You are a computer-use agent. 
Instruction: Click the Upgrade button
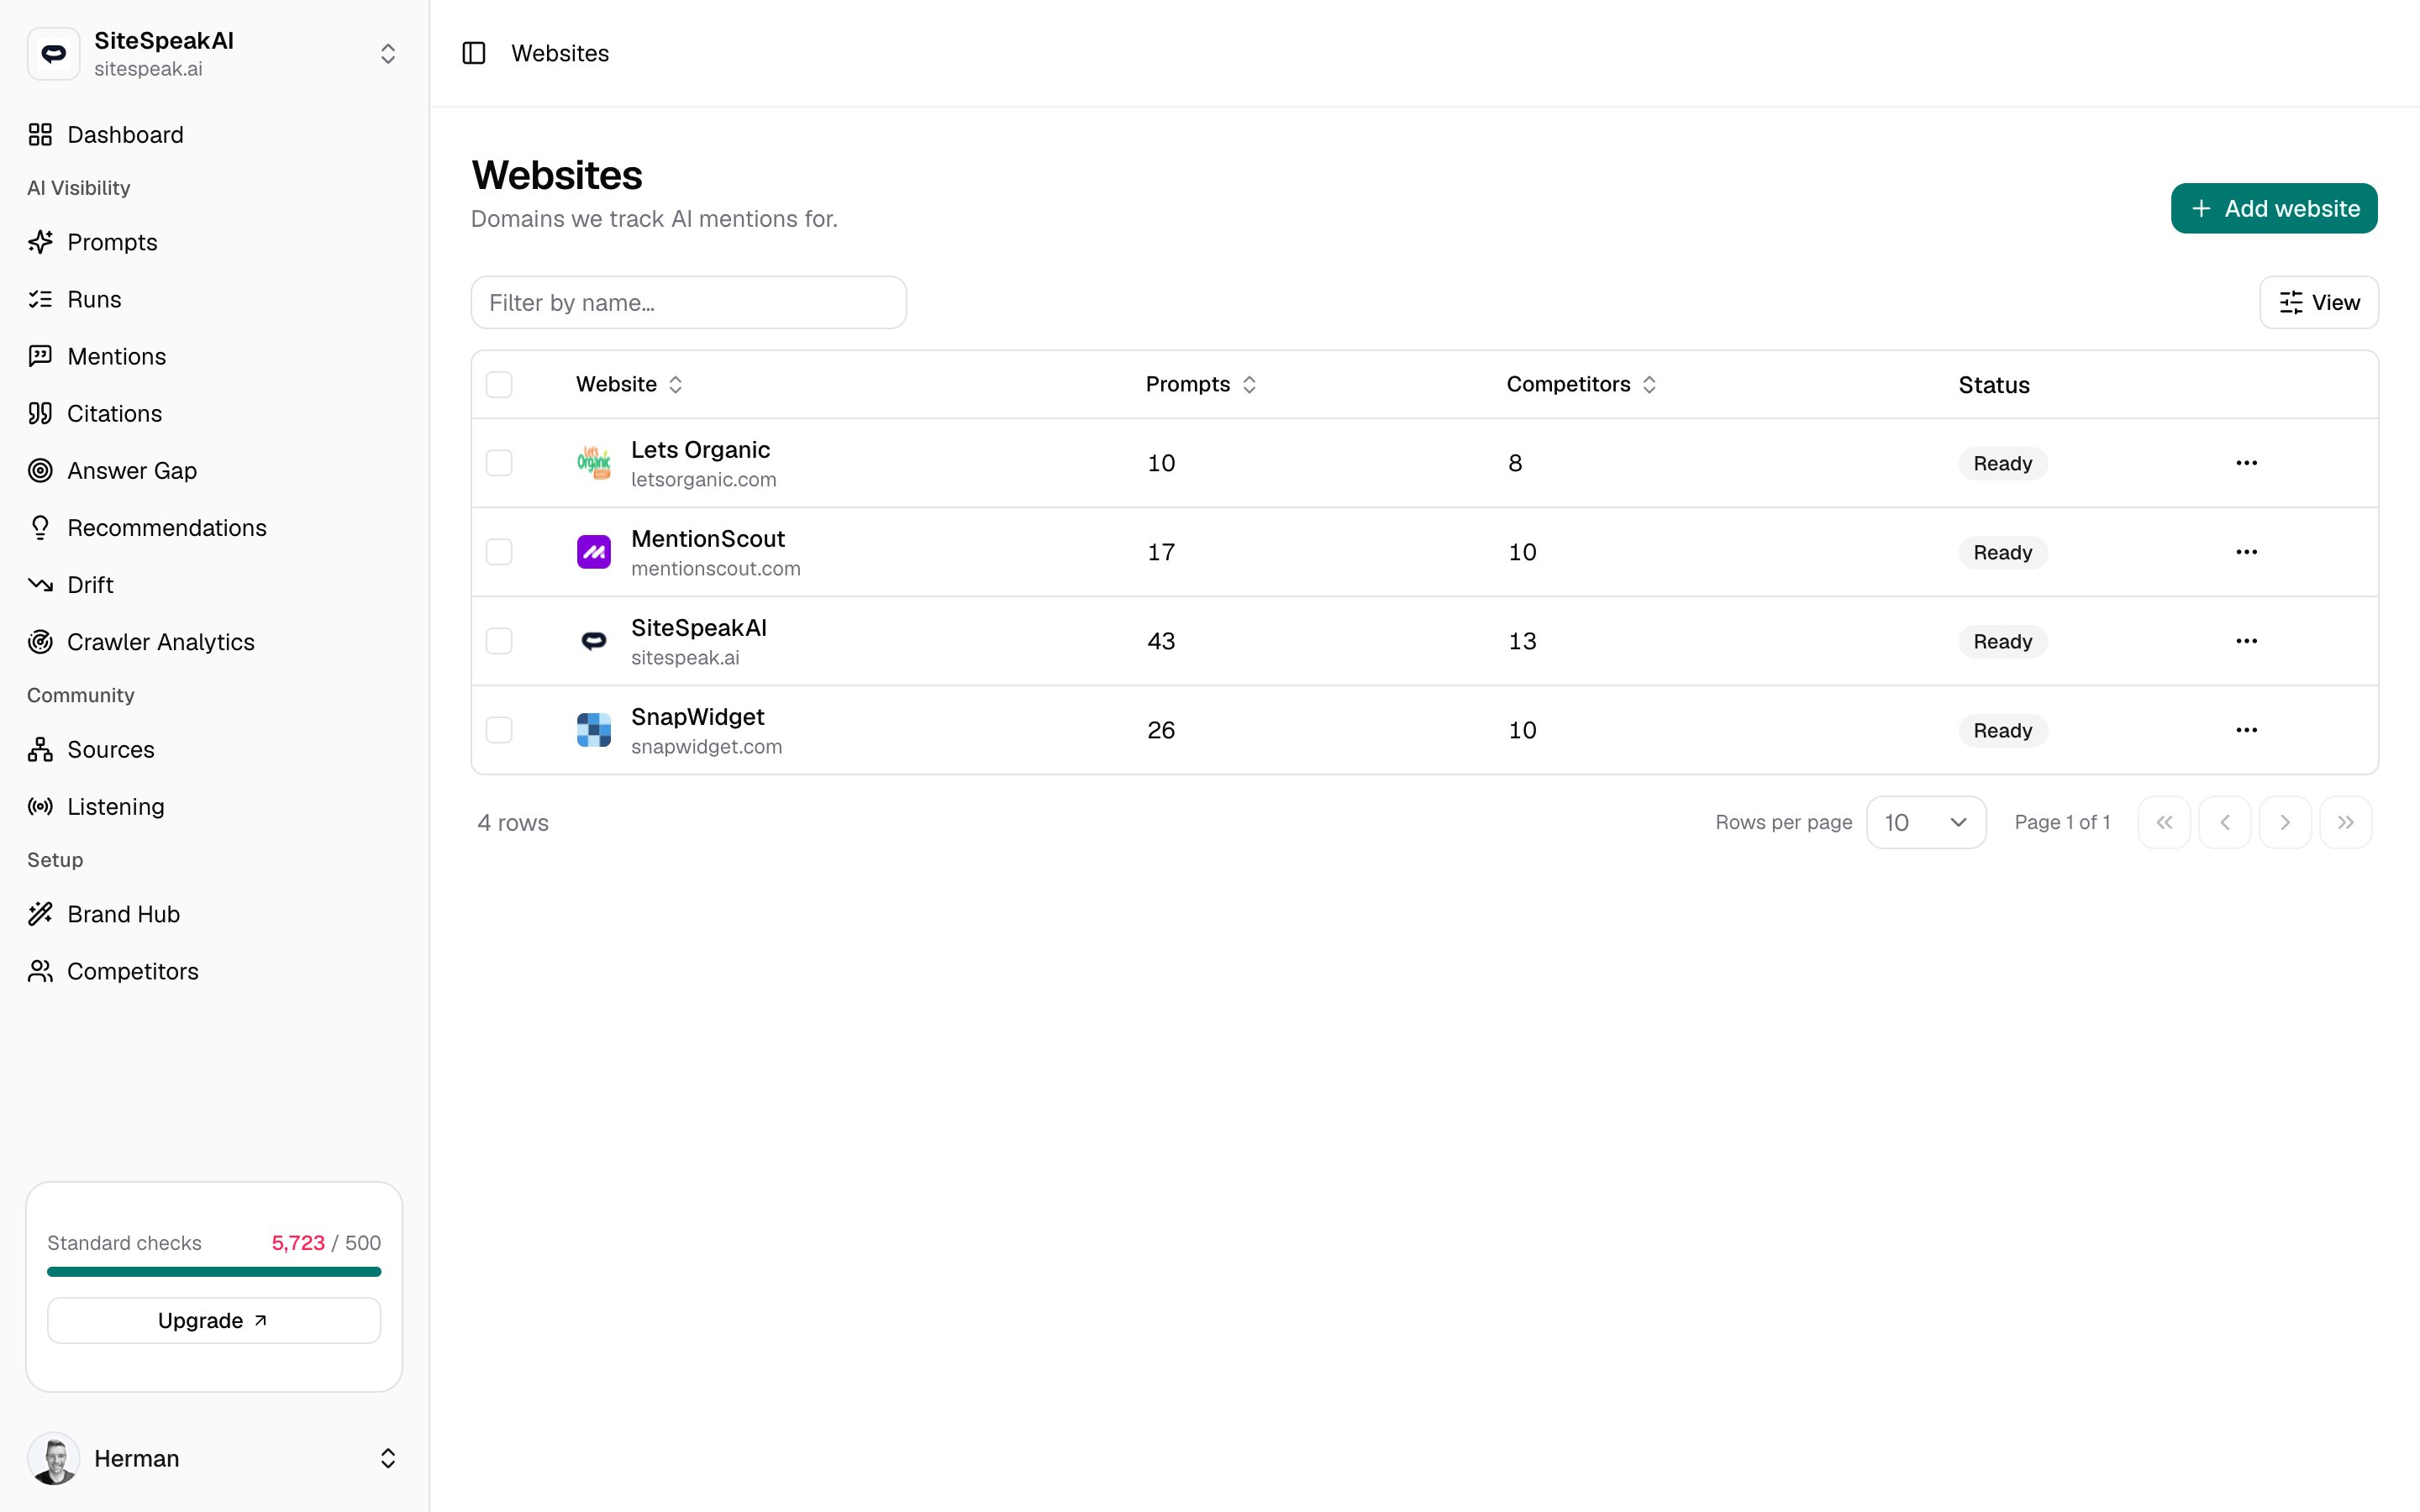pyautogui.click(x=214, y=1320)
